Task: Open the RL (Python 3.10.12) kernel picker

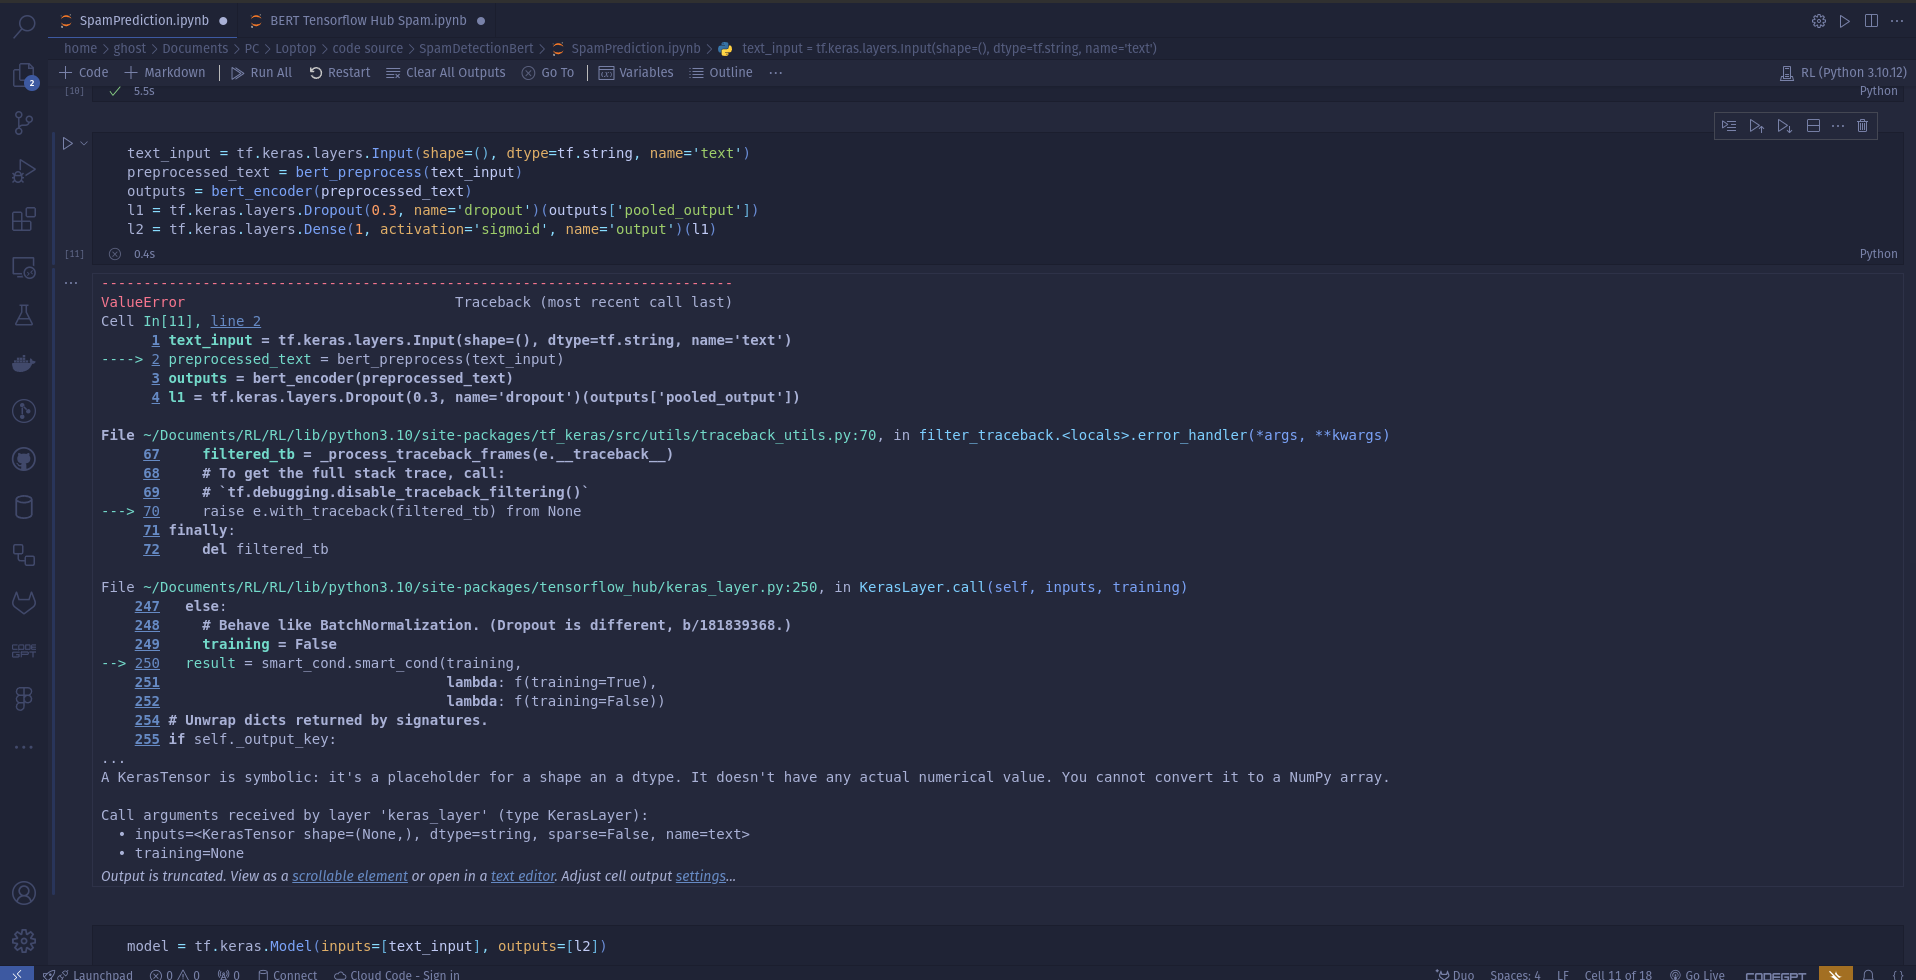Action: (x=1843, y=73)
